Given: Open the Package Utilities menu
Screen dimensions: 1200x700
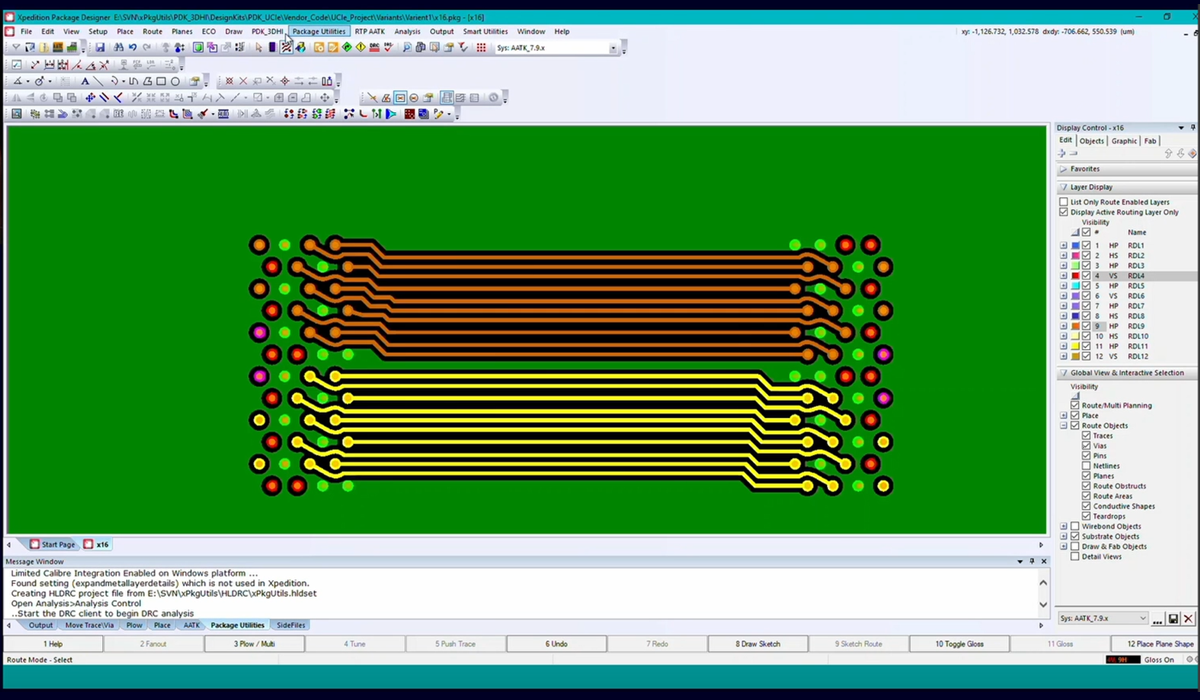Looking at the screenshot, I should coord(321,31).
